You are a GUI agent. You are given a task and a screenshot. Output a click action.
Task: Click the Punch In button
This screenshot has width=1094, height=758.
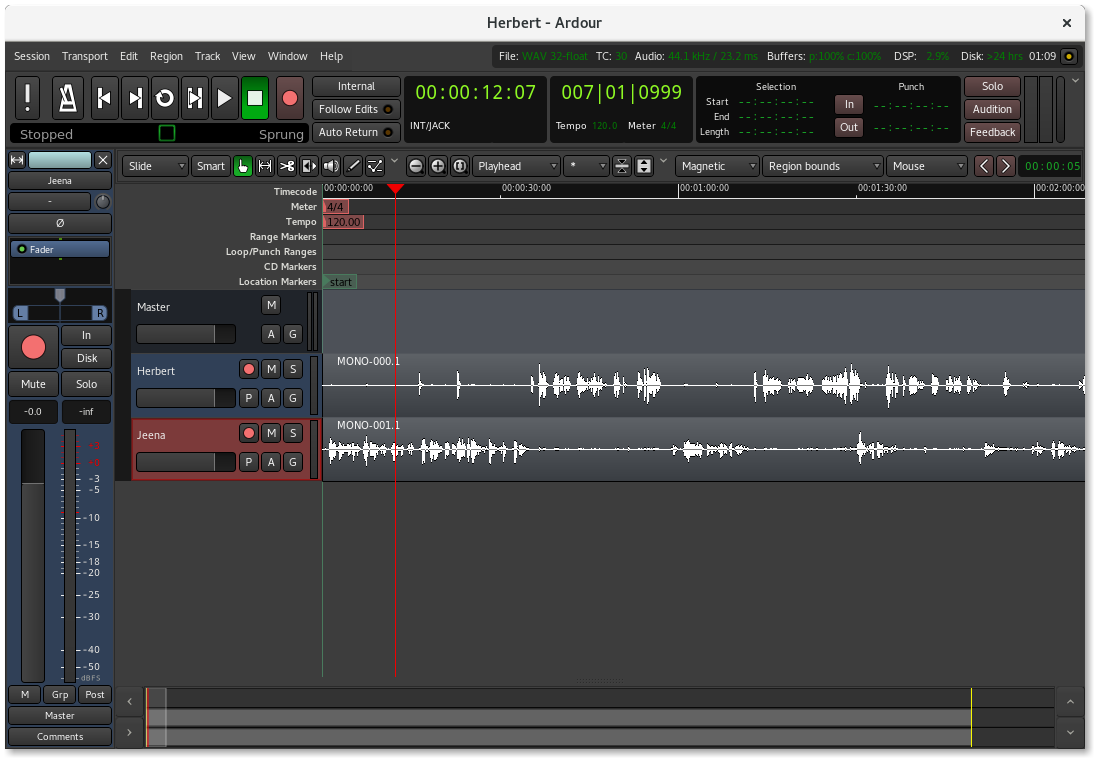[x=849, y=104]
